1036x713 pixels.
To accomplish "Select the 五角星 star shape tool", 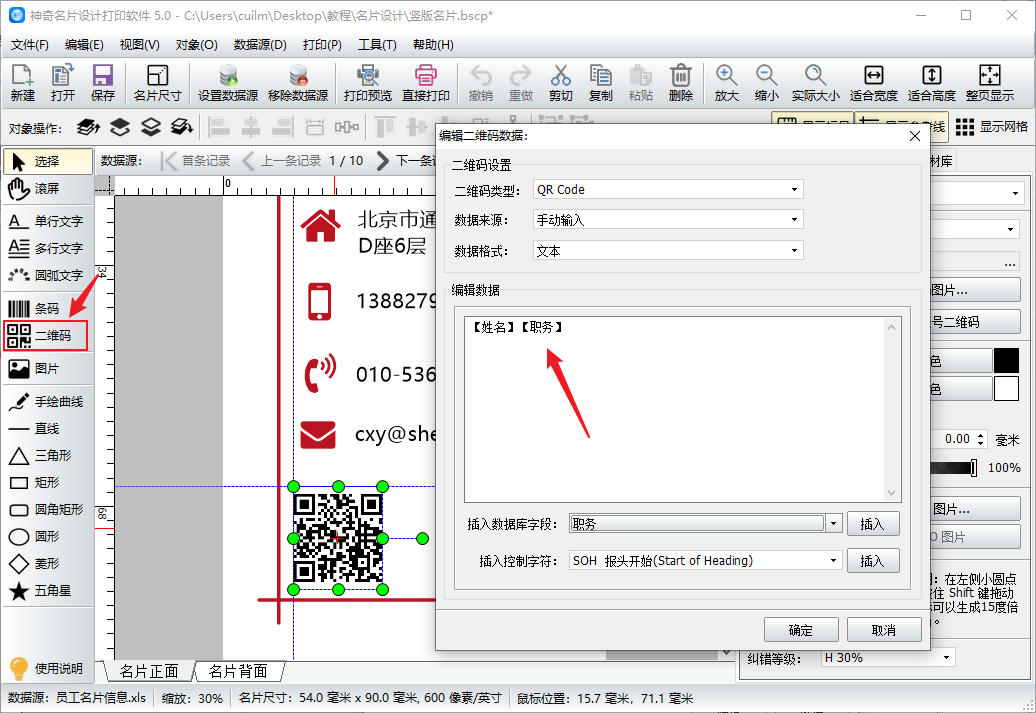I will [45, 591].
